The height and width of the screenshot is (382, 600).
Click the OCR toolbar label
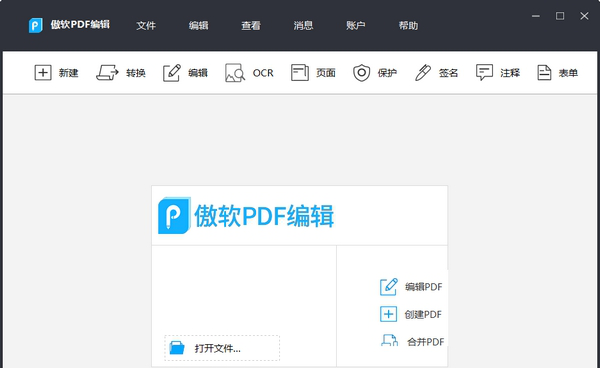(263, 73)
